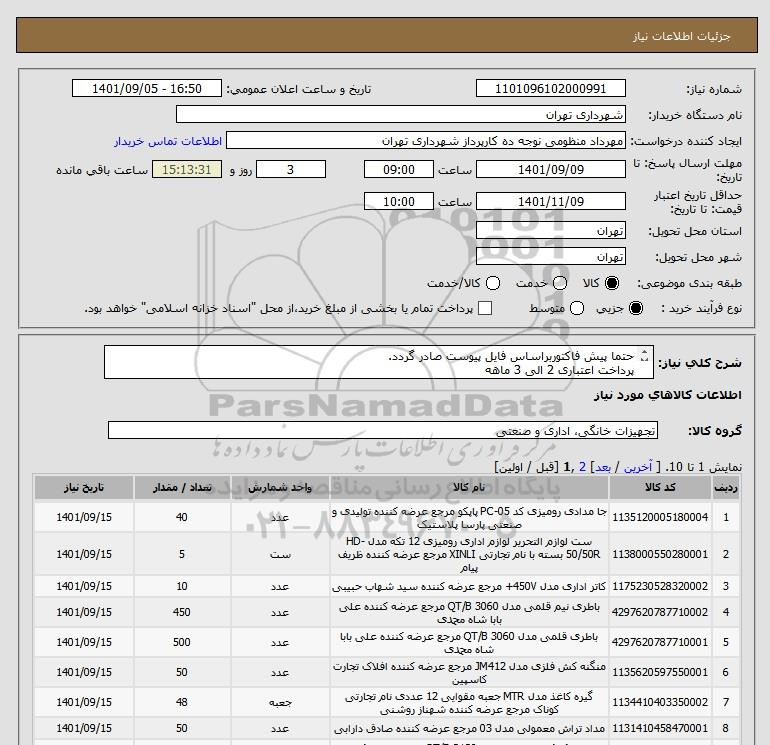Image resolution: width=770 pixels, height=745 pixels.
Task: Select the کالا/خدمت radio button
Action: pyautogui.click(x=493, y=283)
